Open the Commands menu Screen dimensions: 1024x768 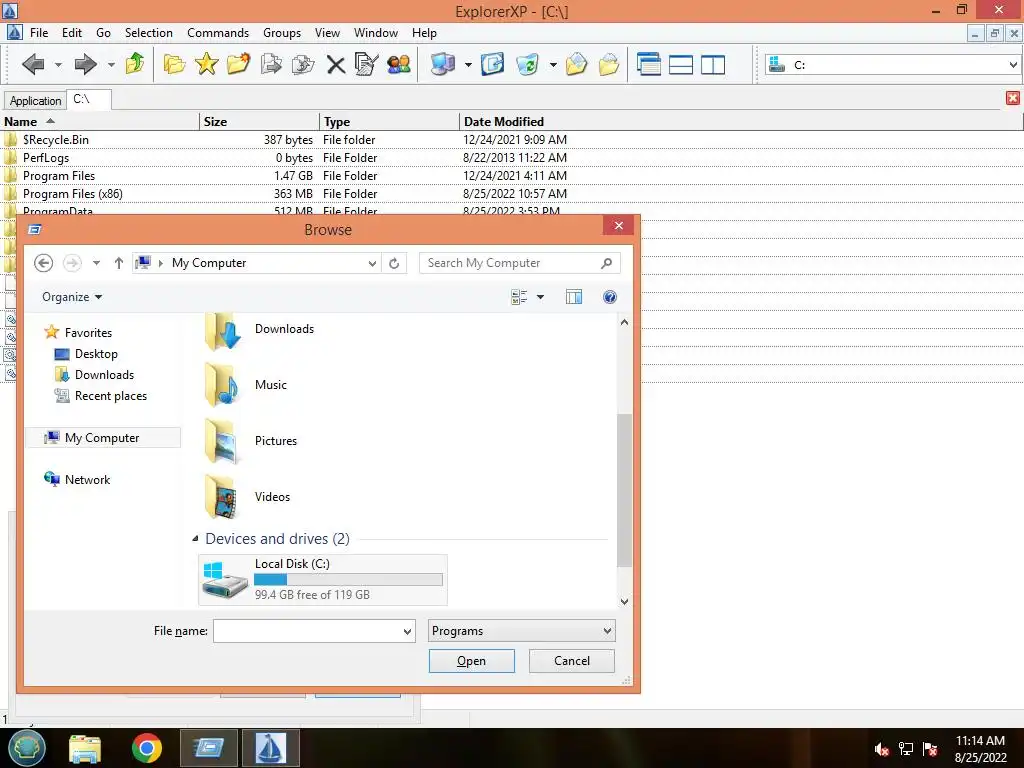tap(218, 33)
